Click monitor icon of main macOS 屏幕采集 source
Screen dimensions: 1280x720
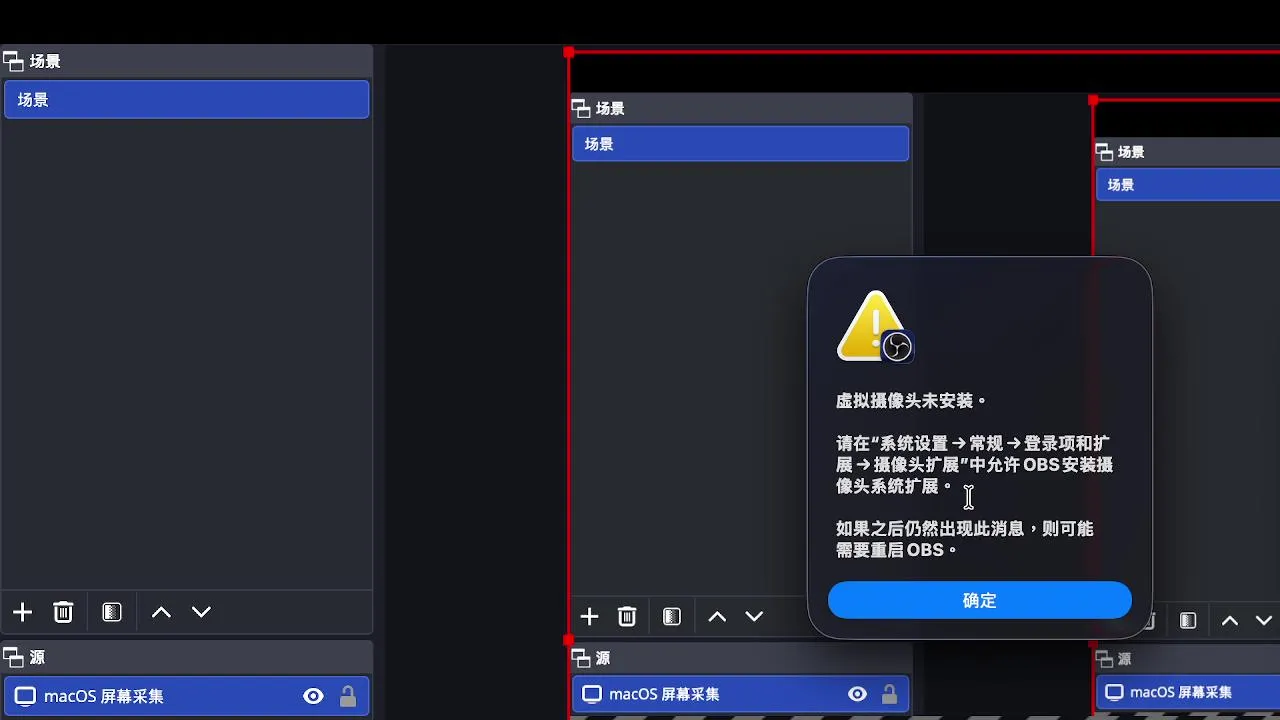pyautogui.click(x=25, y=696)
